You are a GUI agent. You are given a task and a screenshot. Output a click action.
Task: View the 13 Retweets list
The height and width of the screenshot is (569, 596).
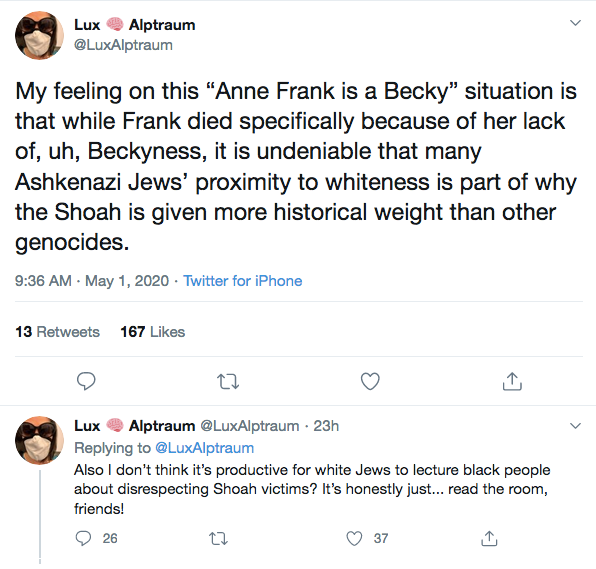tap(57, 332)
